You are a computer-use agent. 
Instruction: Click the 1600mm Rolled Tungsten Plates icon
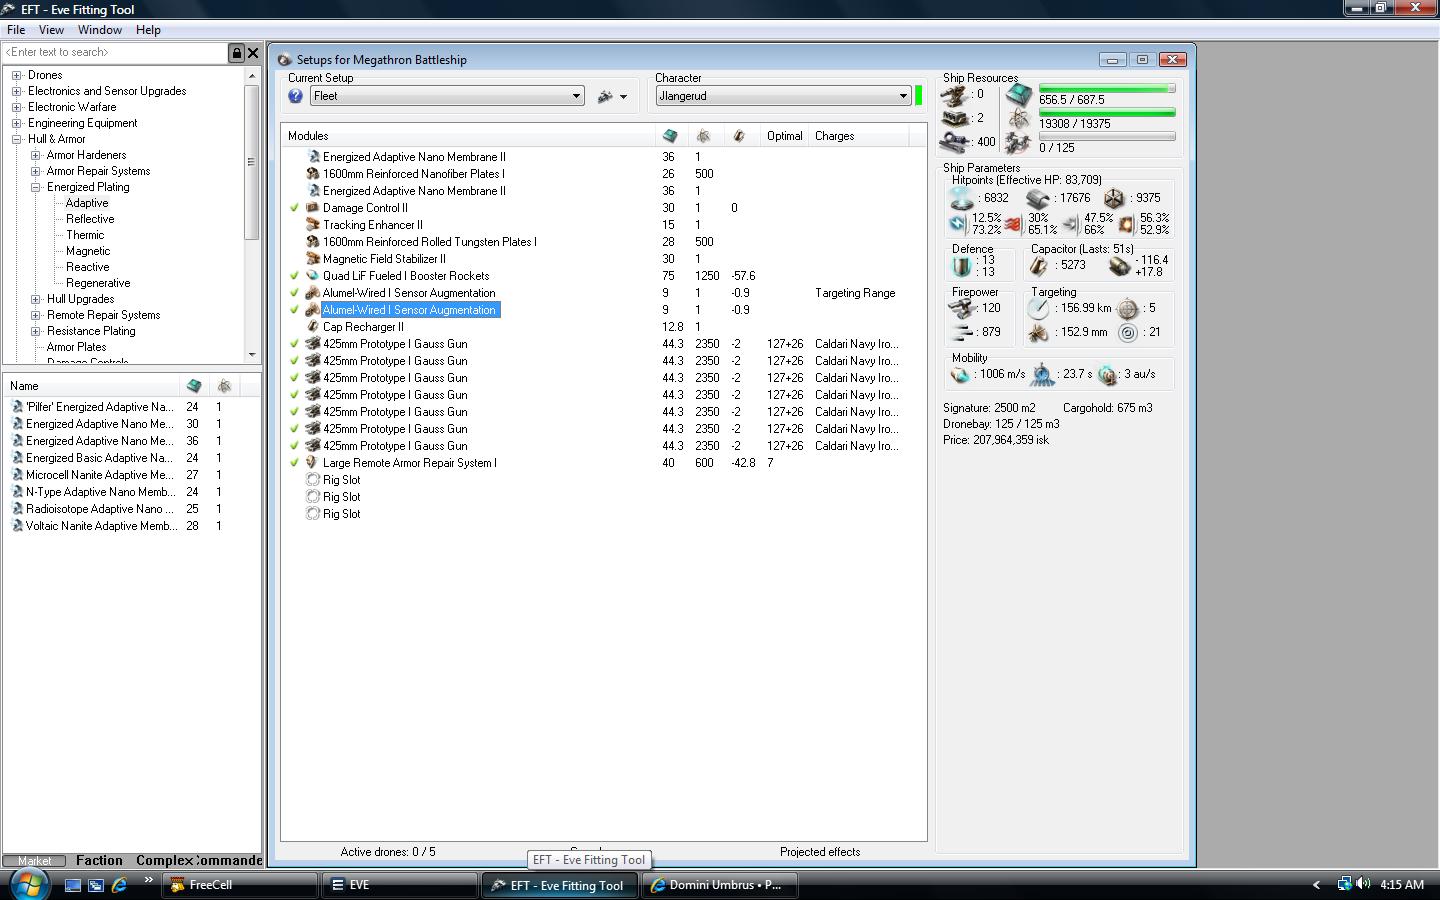pos(312,242)
